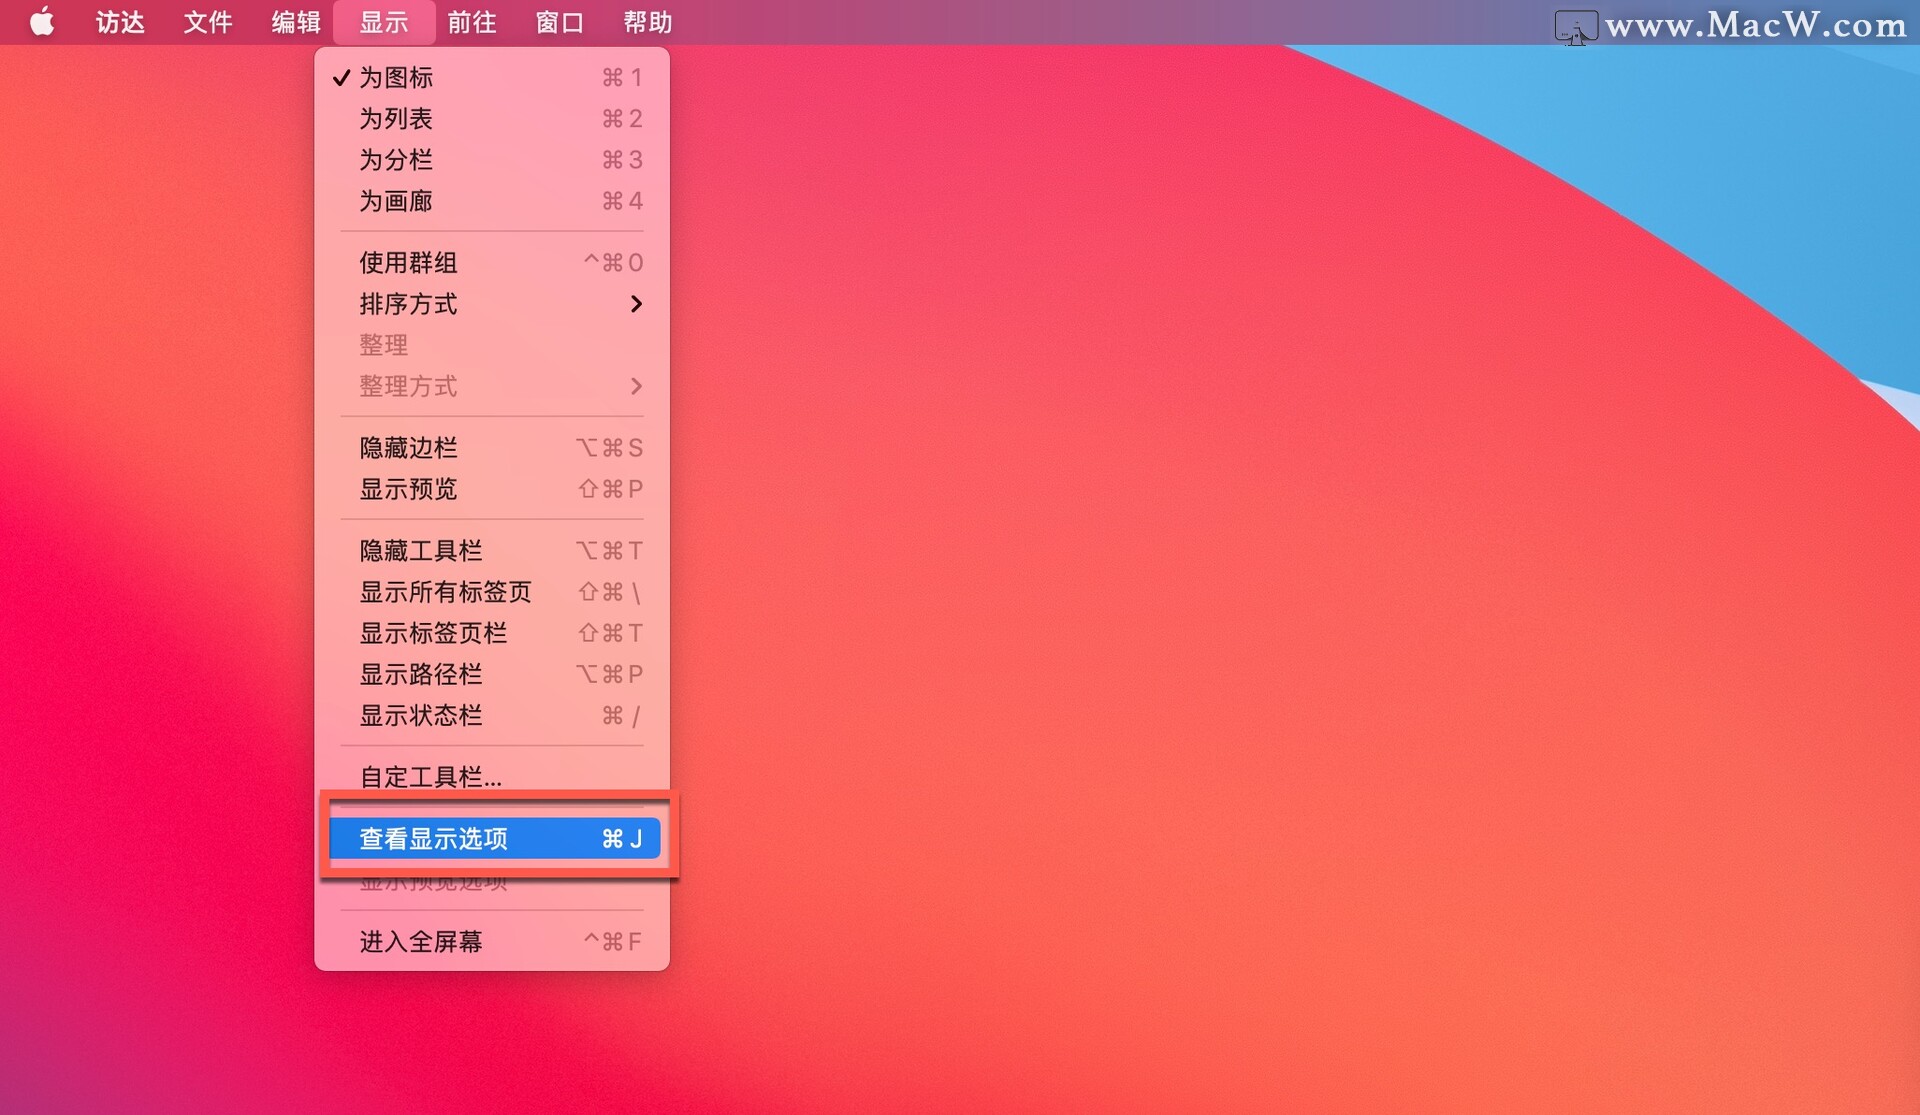1920x1115 pixels.
Task: Switch view to 为列表
Action: 396,119
